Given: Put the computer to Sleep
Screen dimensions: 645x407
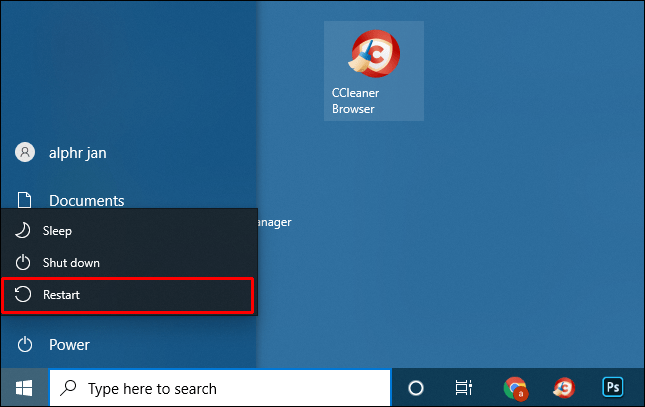Looking at the screenshot, I should click(128, 231).
